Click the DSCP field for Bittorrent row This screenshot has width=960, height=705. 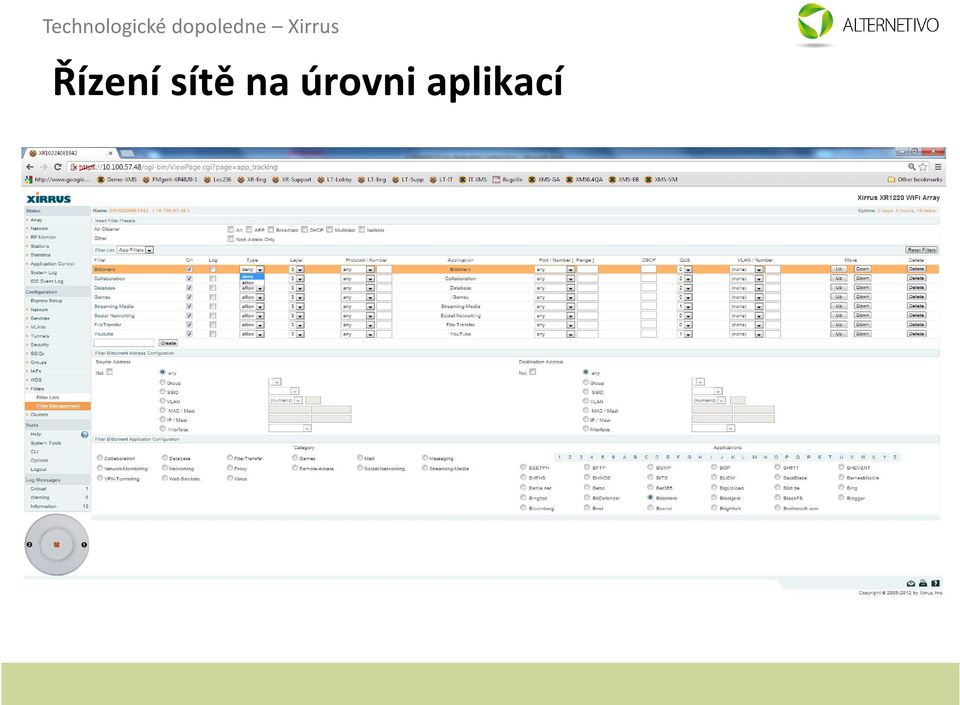(x=648, y=269)
